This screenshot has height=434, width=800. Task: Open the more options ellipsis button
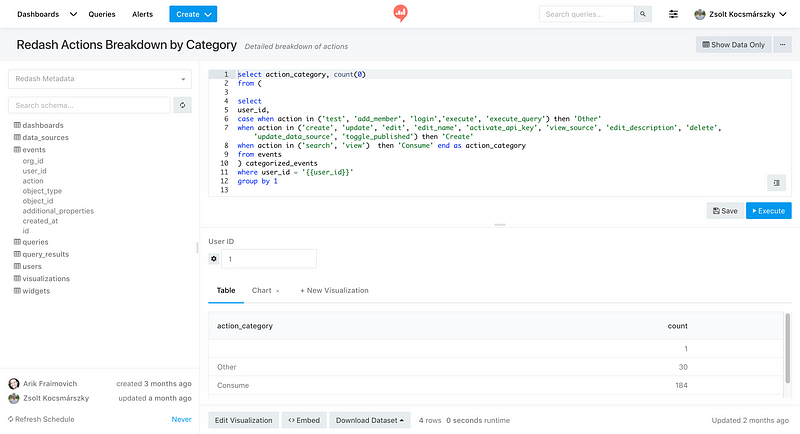coord(782,45)
